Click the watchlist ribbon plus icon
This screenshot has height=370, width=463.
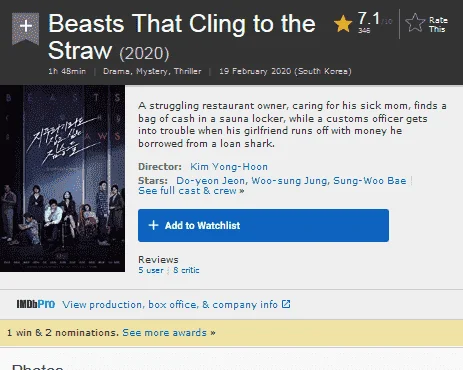26,27
